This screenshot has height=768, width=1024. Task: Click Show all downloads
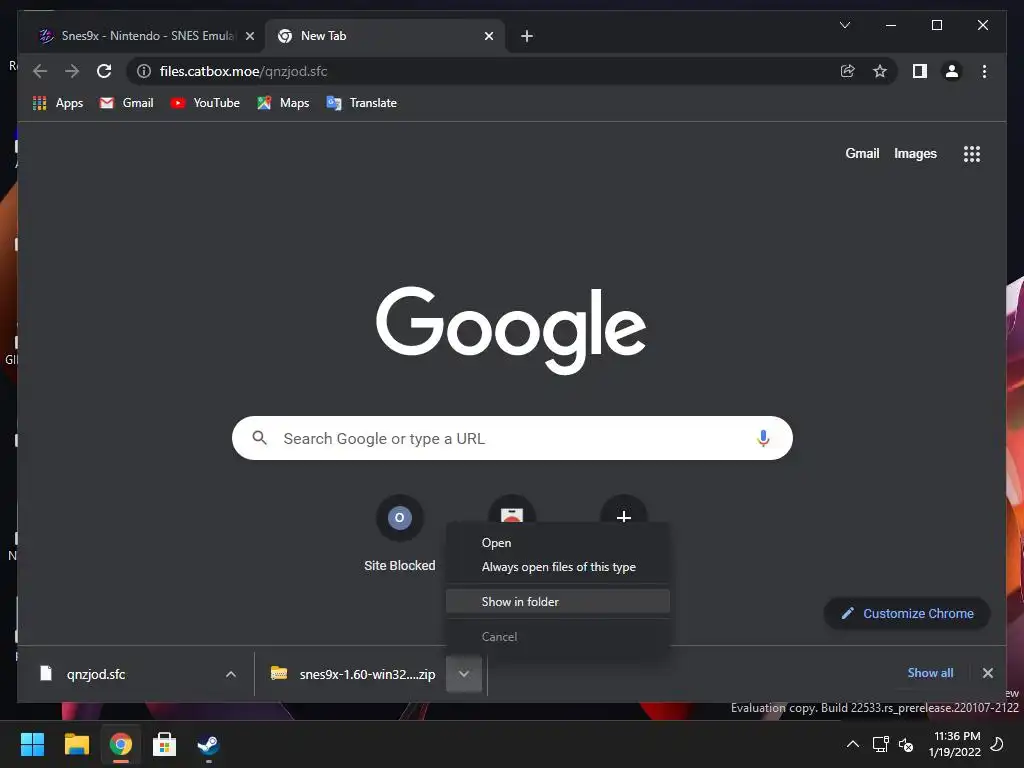click(x=930, y=673)
